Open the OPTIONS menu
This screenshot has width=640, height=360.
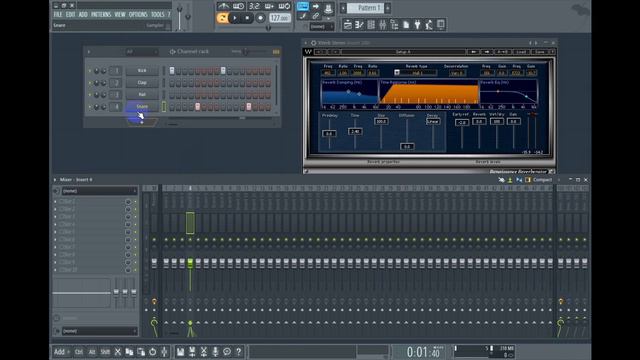click(x=138, y=14)
